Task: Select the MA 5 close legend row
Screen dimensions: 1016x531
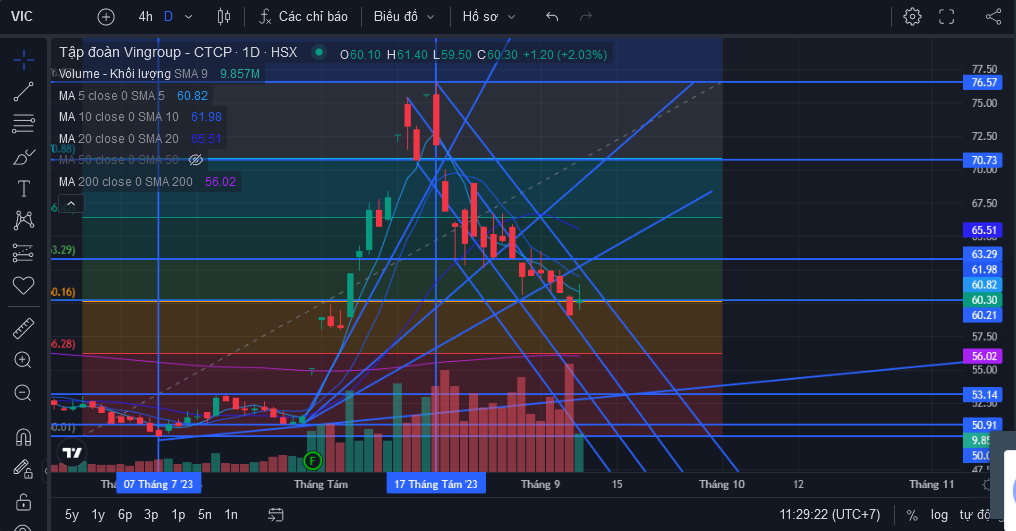Action: pos(133,96)
